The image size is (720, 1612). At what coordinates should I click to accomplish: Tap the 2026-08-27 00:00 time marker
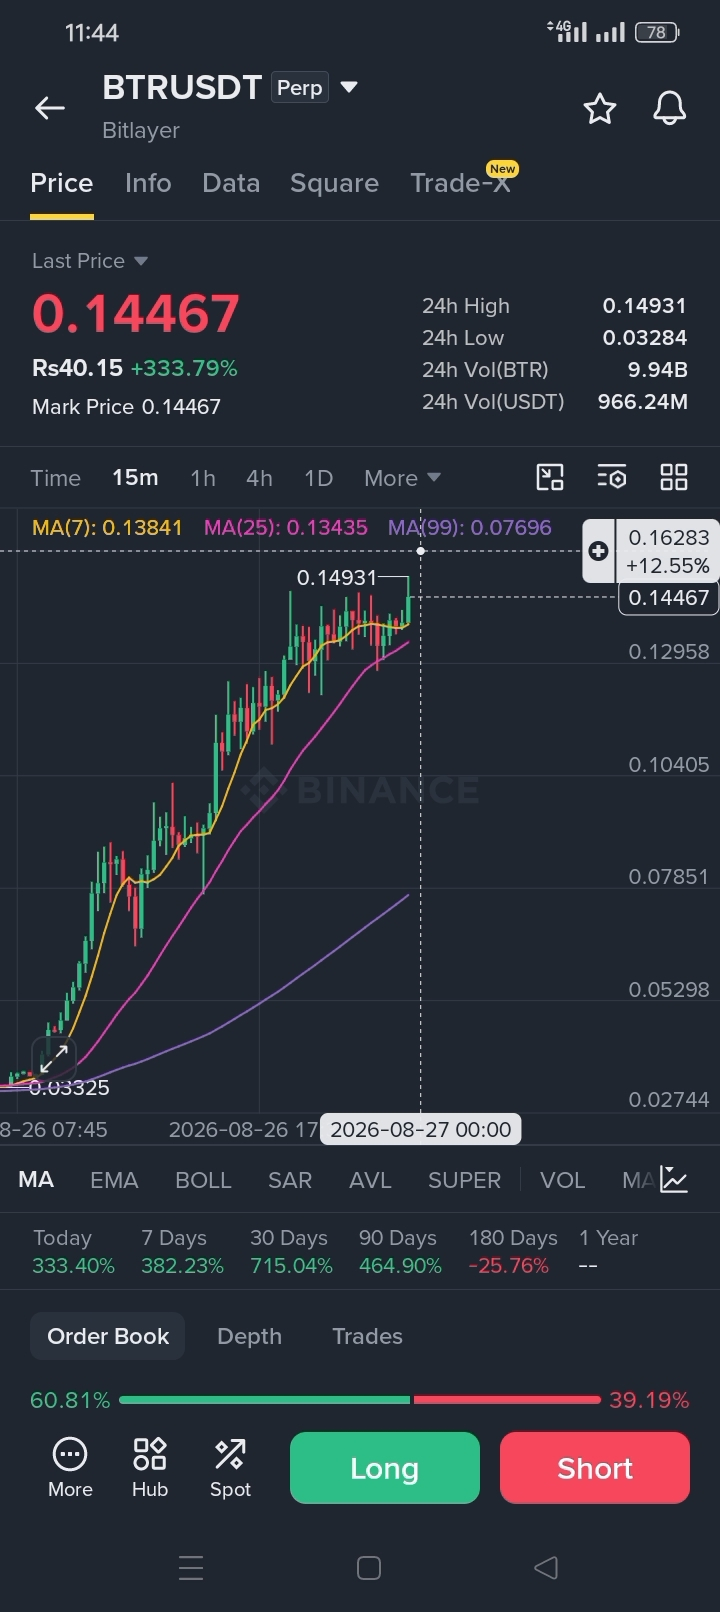coord(420,1130)
